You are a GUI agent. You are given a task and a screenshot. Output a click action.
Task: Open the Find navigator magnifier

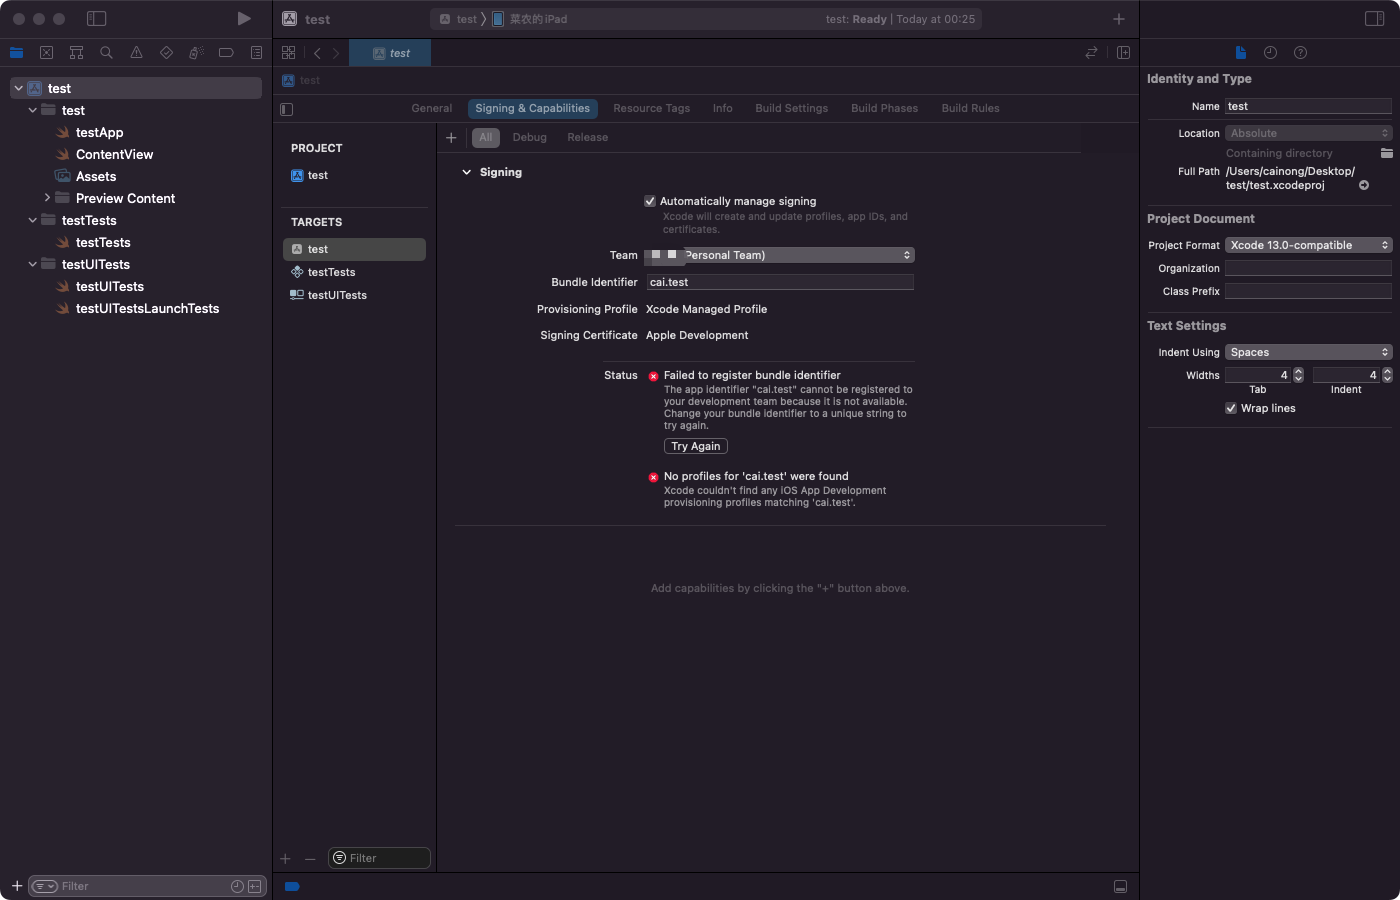106,53
